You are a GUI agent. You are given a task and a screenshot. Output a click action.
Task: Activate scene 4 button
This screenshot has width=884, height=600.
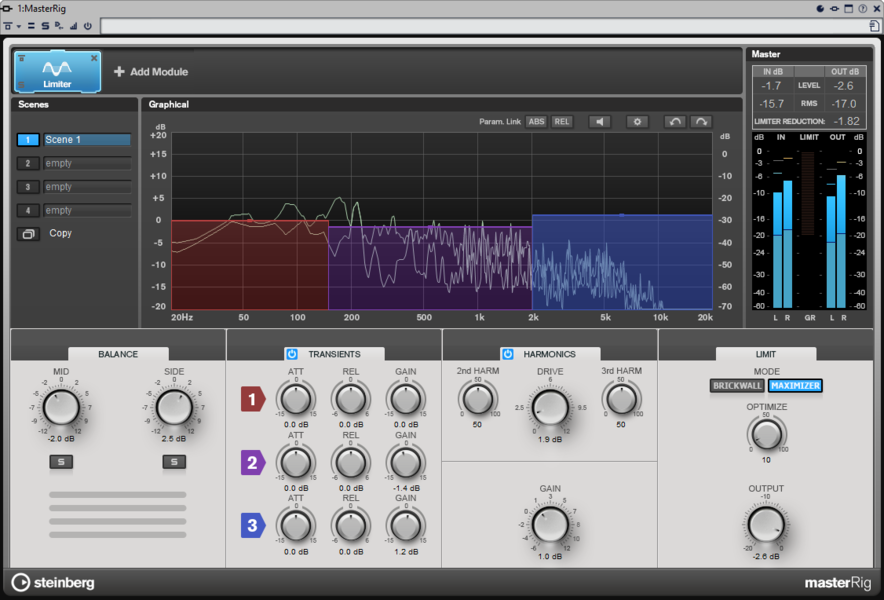click(28, 210)
